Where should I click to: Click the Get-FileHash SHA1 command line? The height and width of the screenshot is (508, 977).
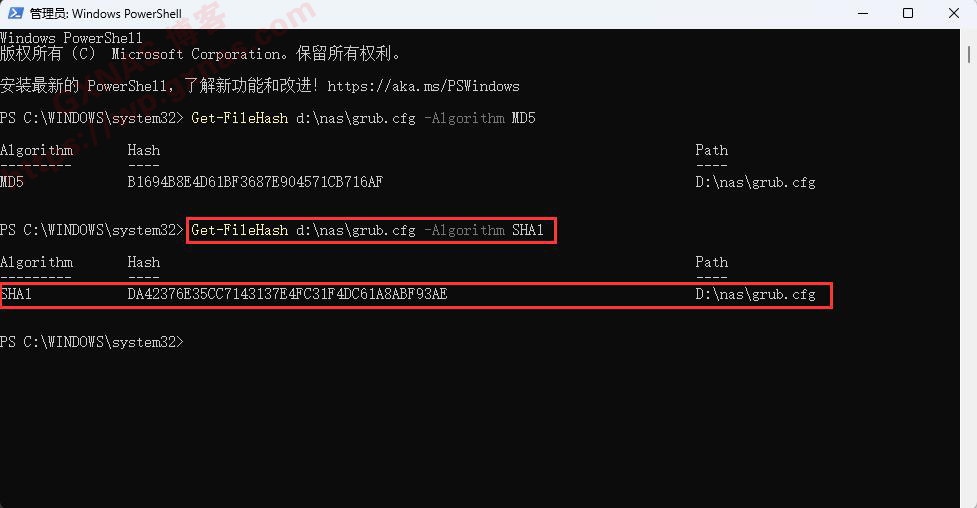coord(367,230)
